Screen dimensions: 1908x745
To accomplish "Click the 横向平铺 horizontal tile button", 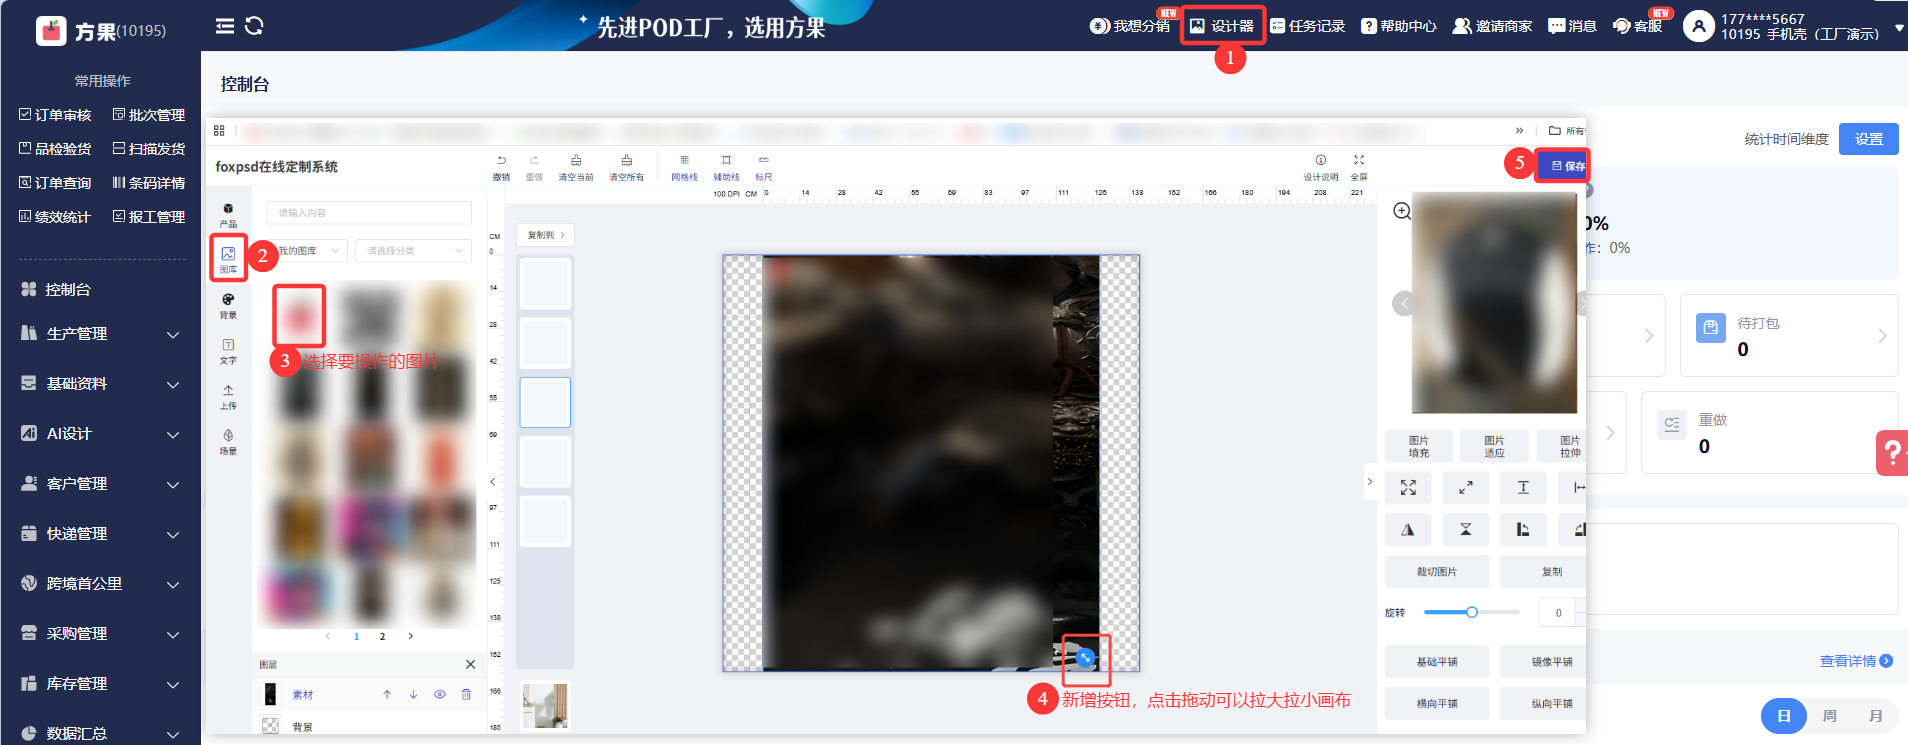I will pyautogui.click(x=1437, y=703).
